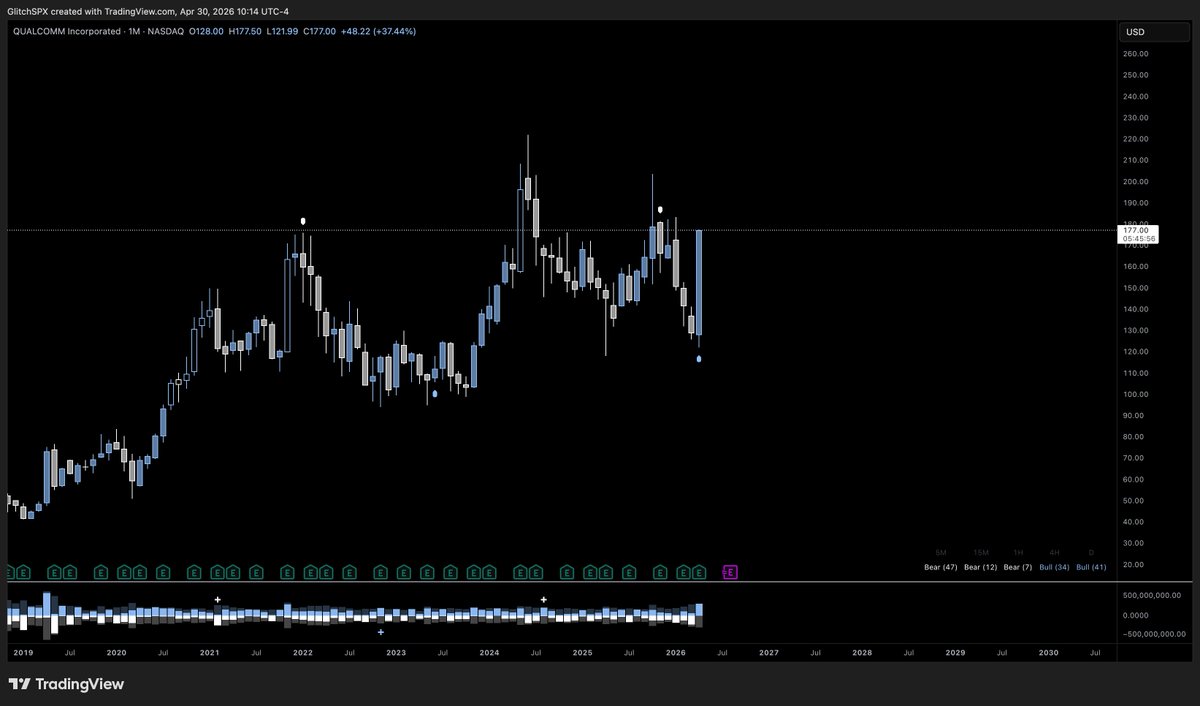Click the 100.00 price axis label
This screenshot has height=706, width=1200.
(1135, 394)
